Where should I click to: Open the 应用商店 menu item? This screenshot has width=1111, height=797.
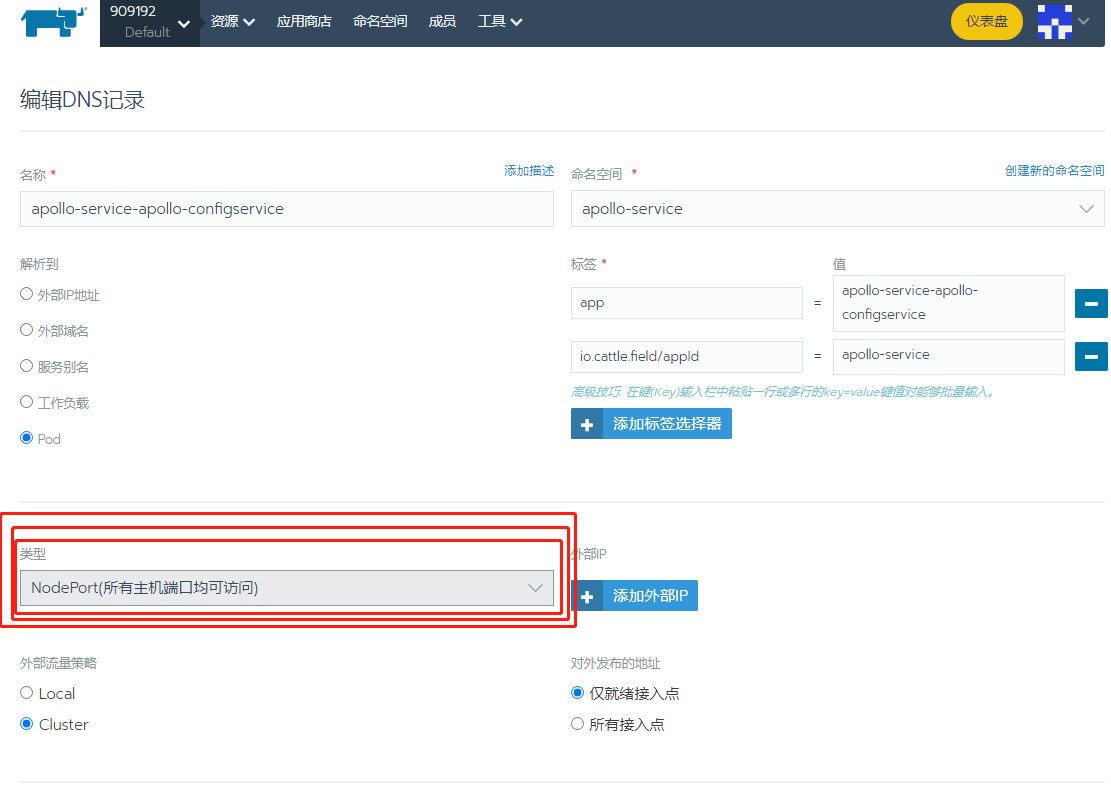pos(304,20)
